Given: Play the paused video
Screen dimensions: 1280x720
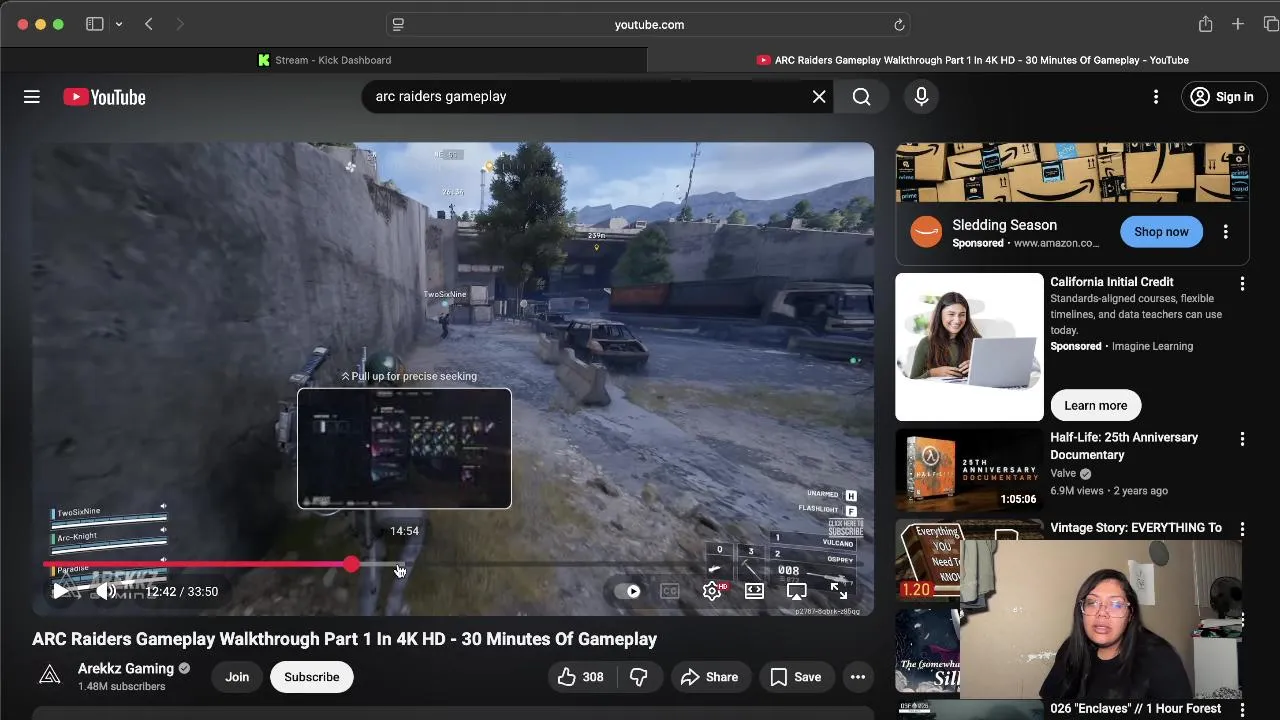Looking at the screenshot, I should pyautogui.click(x=61, y=591).
